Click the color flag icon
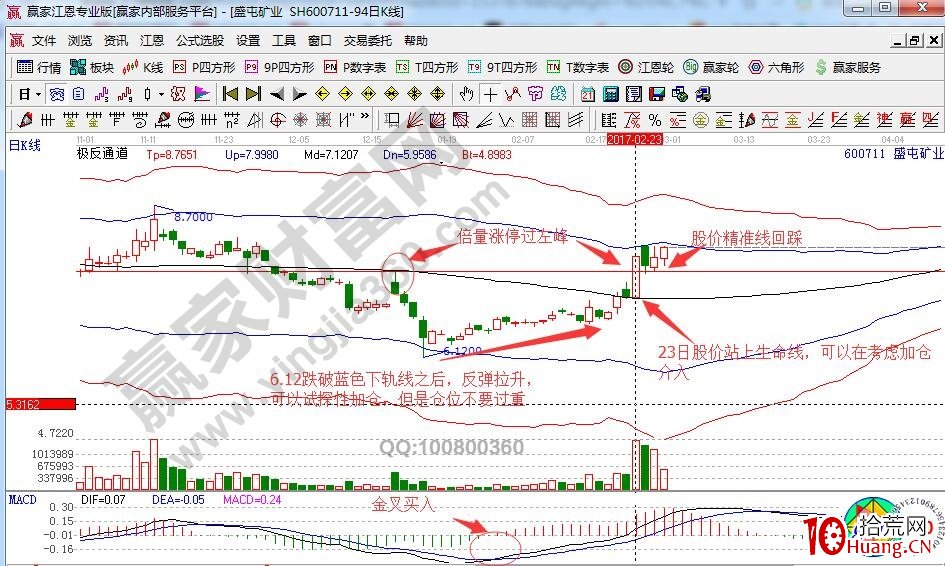The width and height of the screenshot is (945, 566). click(202, 94)
